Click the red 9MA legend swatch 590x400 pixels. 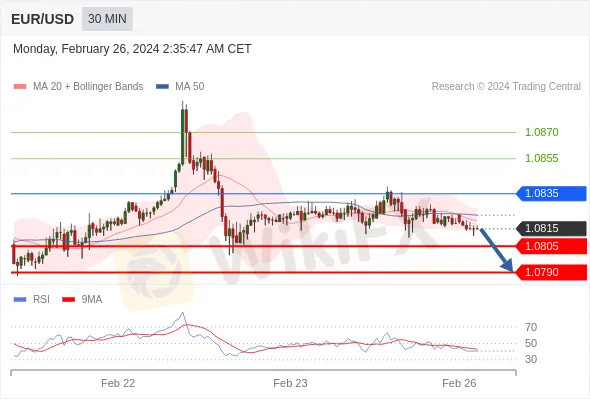click(x=68, y=300)
